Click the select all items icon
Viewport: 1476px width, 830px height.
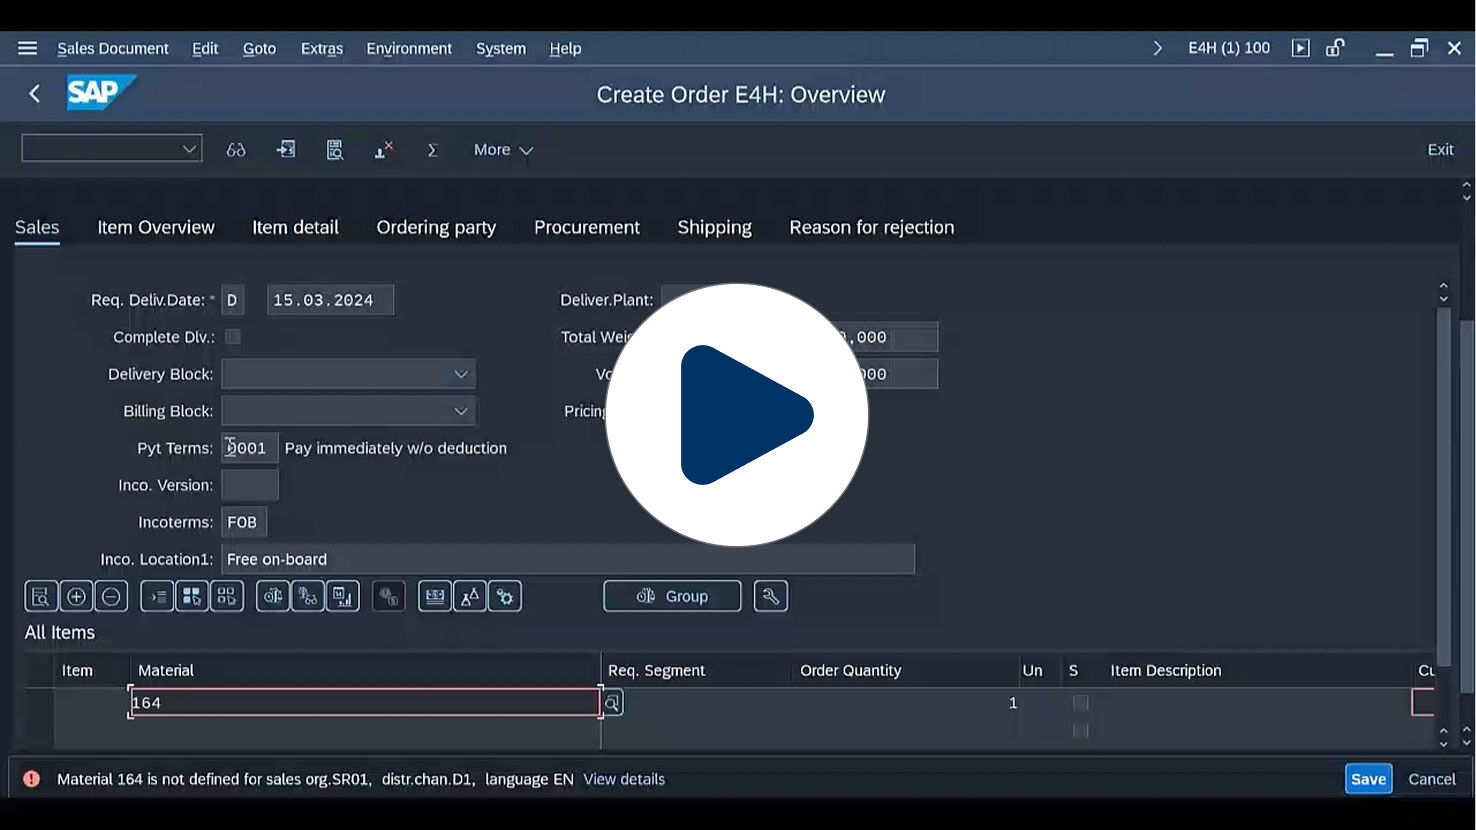point(192,596)
